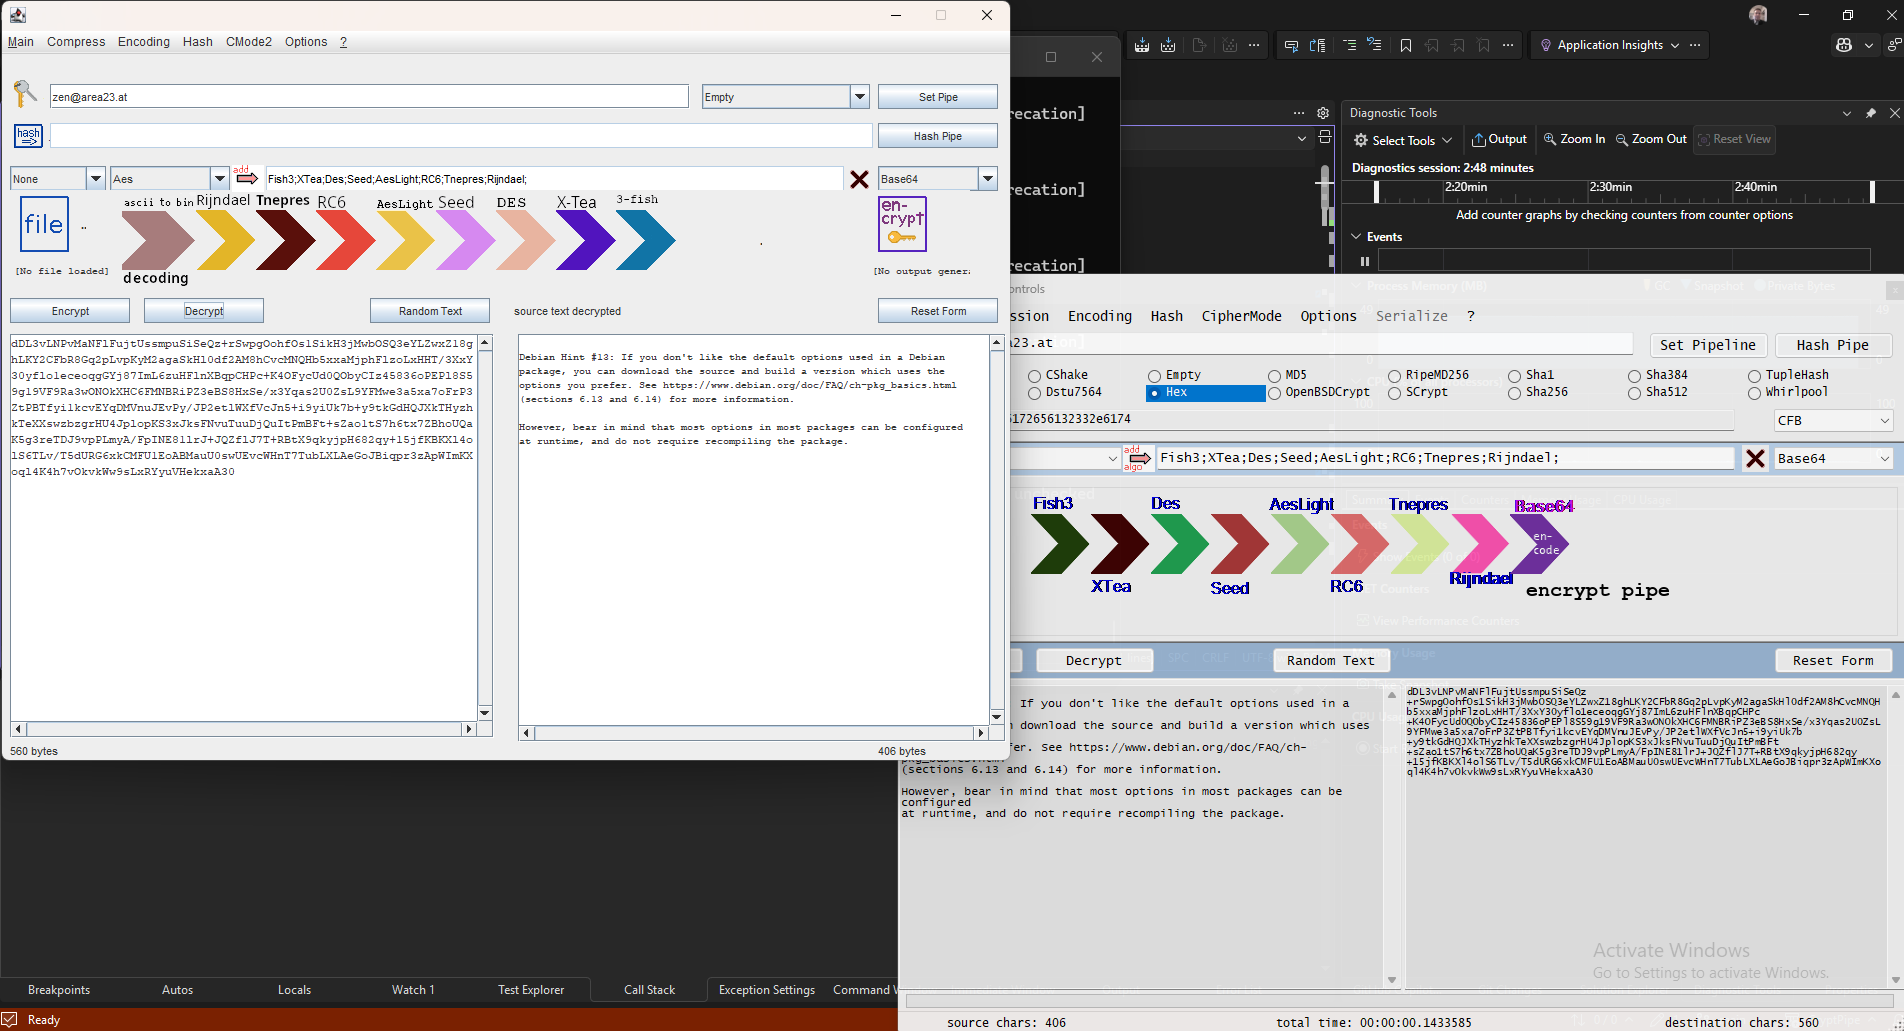1904x1031 pixels.
Task: Select the Empty hash radio button
Action: [x=1154, y=376]
